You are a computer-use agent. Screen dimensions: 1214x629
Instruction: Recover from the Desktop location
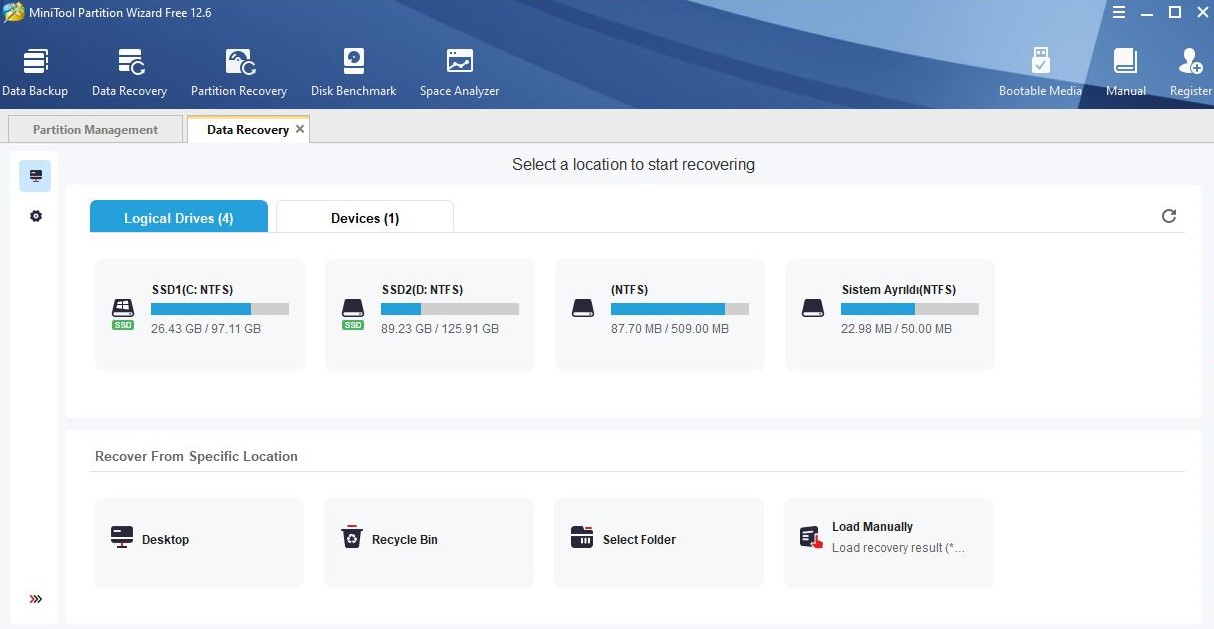[x=199, y=542]
